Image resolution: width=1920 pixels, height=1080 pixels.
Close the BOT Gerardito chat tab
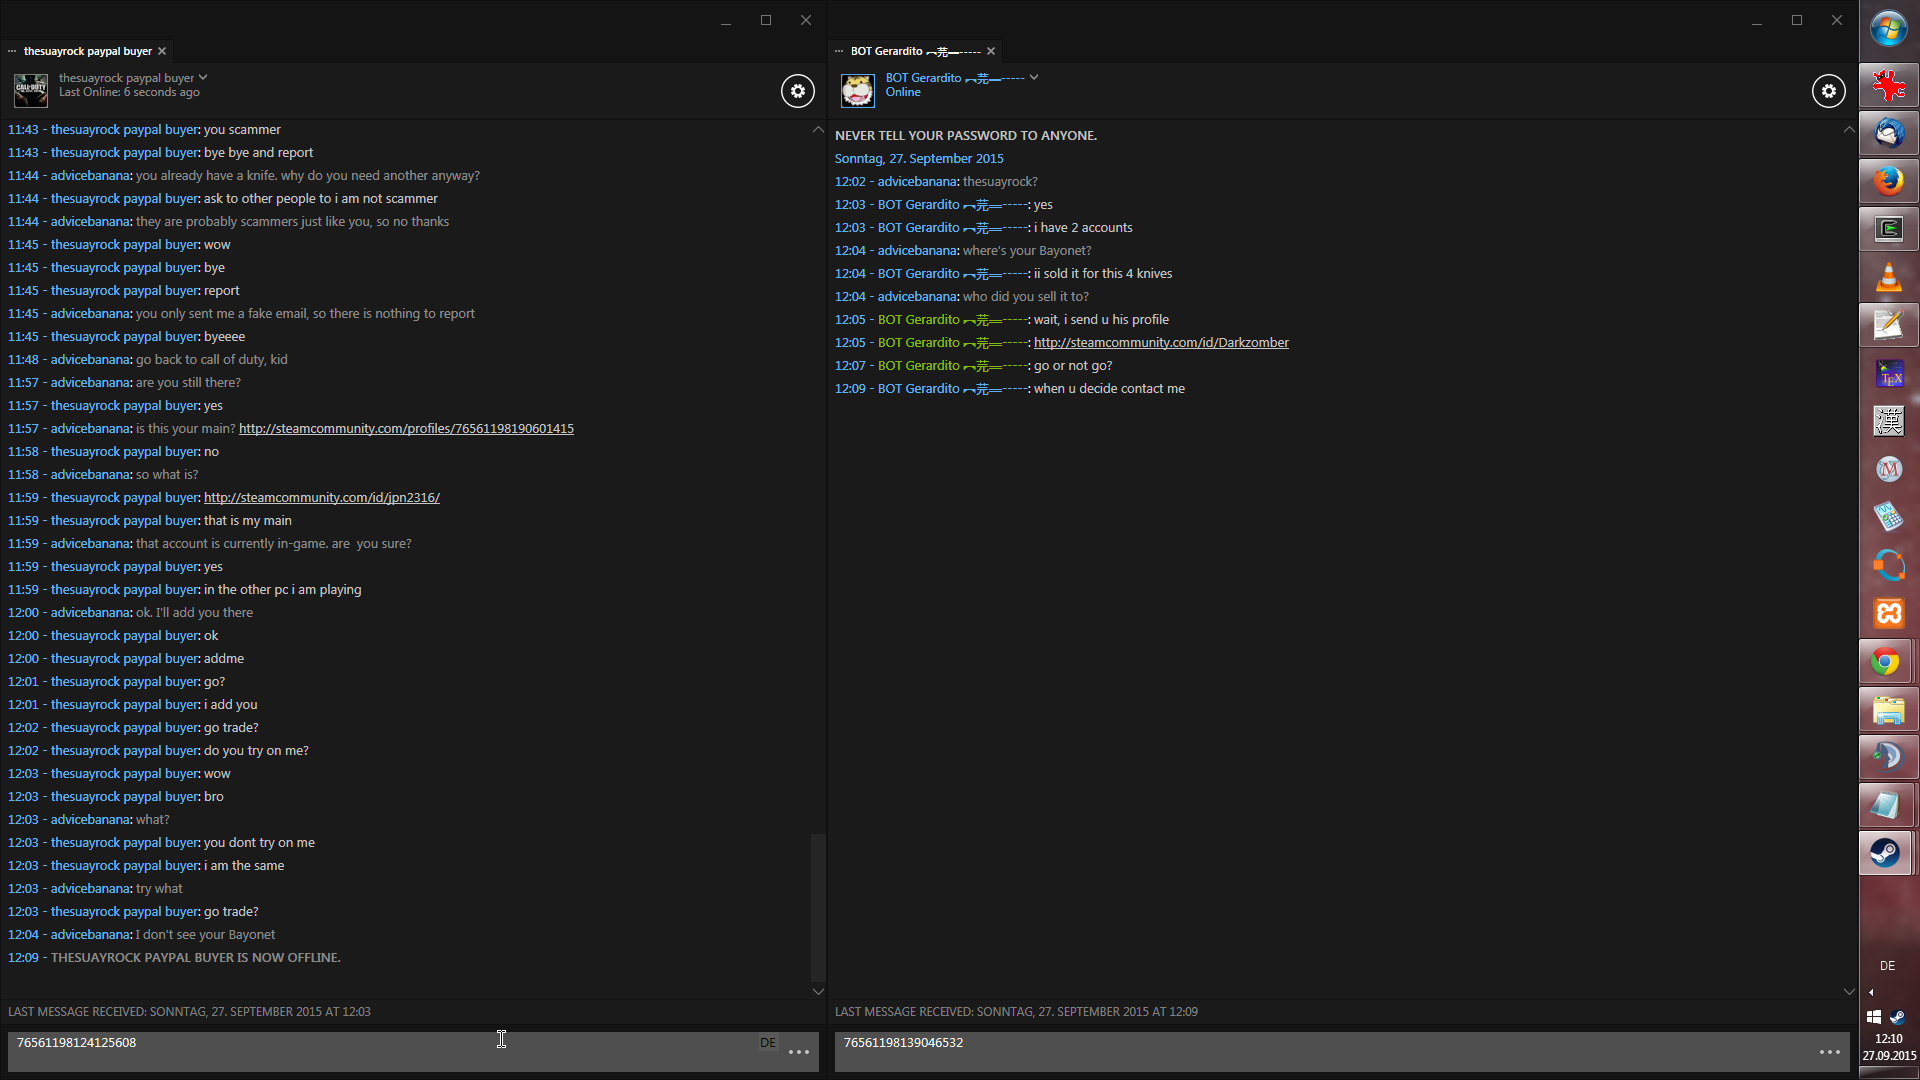(x=991, y=51)
